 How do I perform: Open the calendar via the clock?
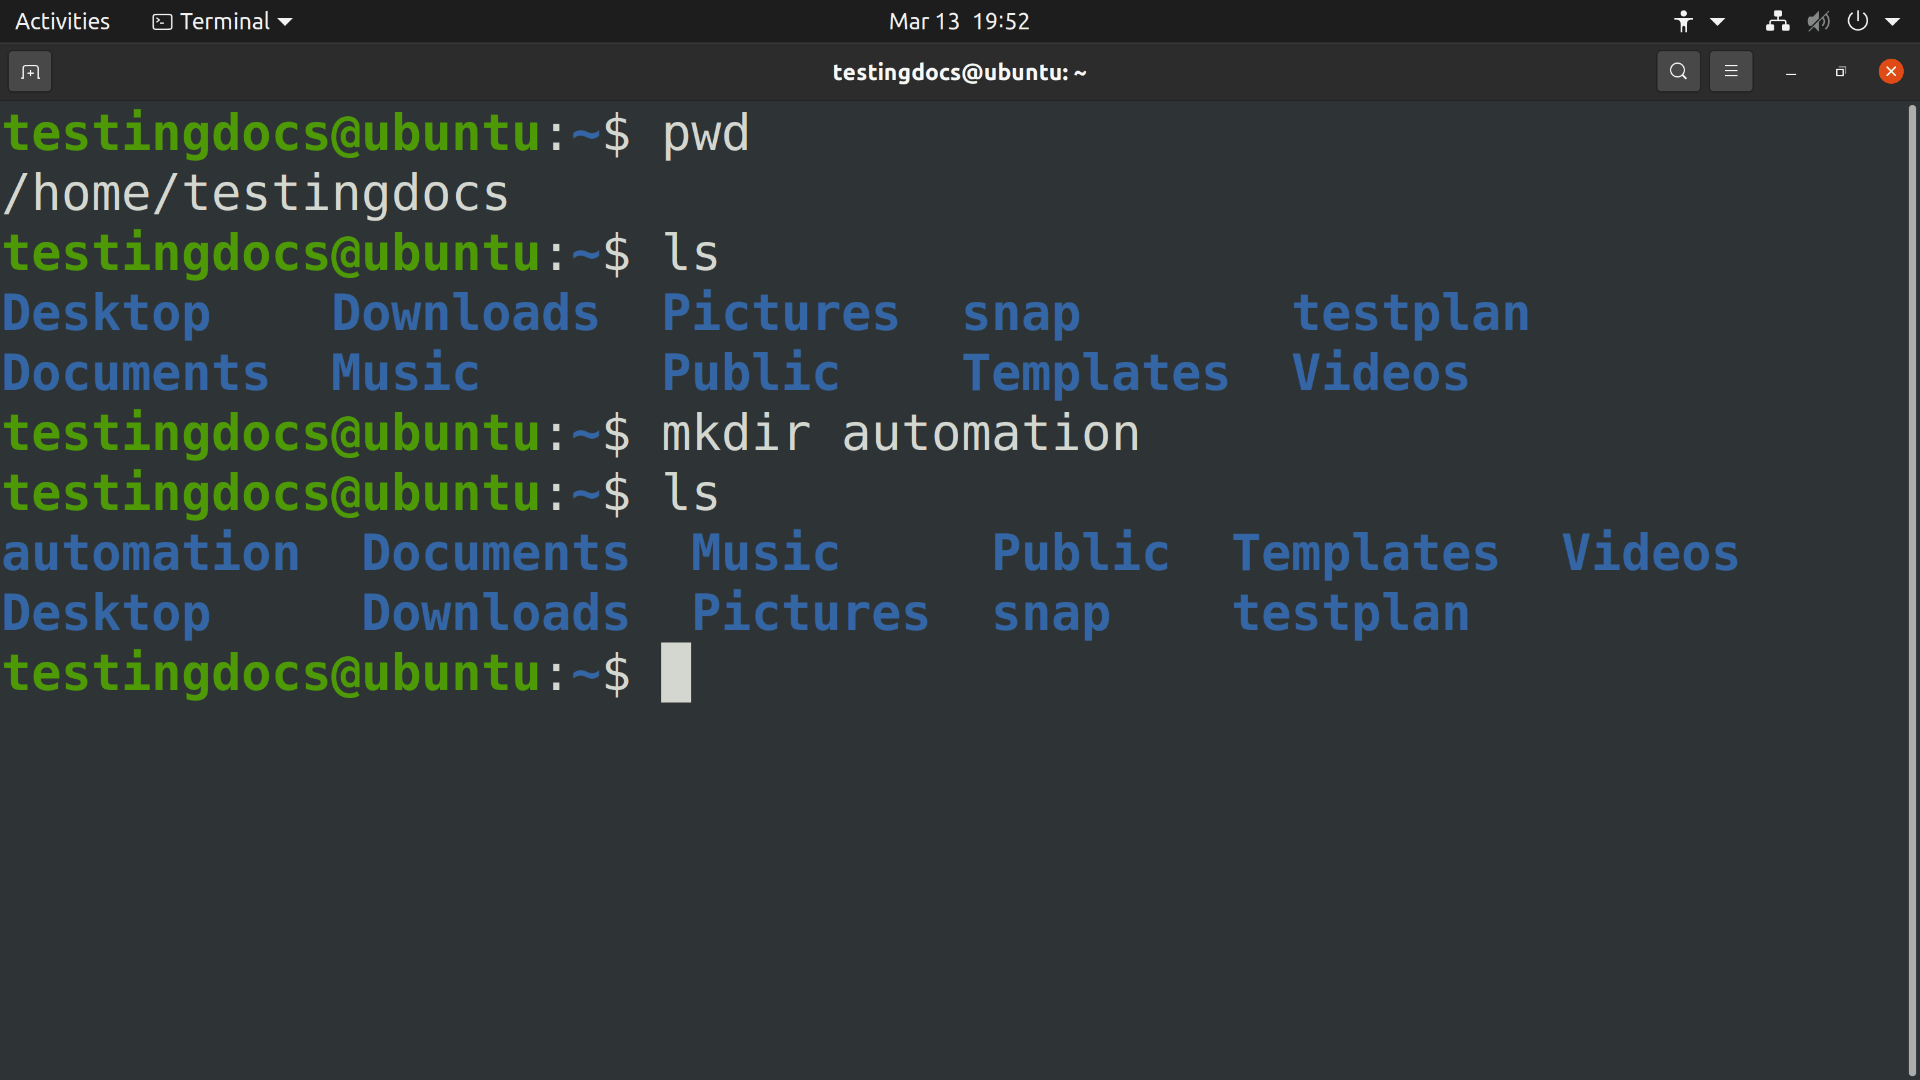958,21
